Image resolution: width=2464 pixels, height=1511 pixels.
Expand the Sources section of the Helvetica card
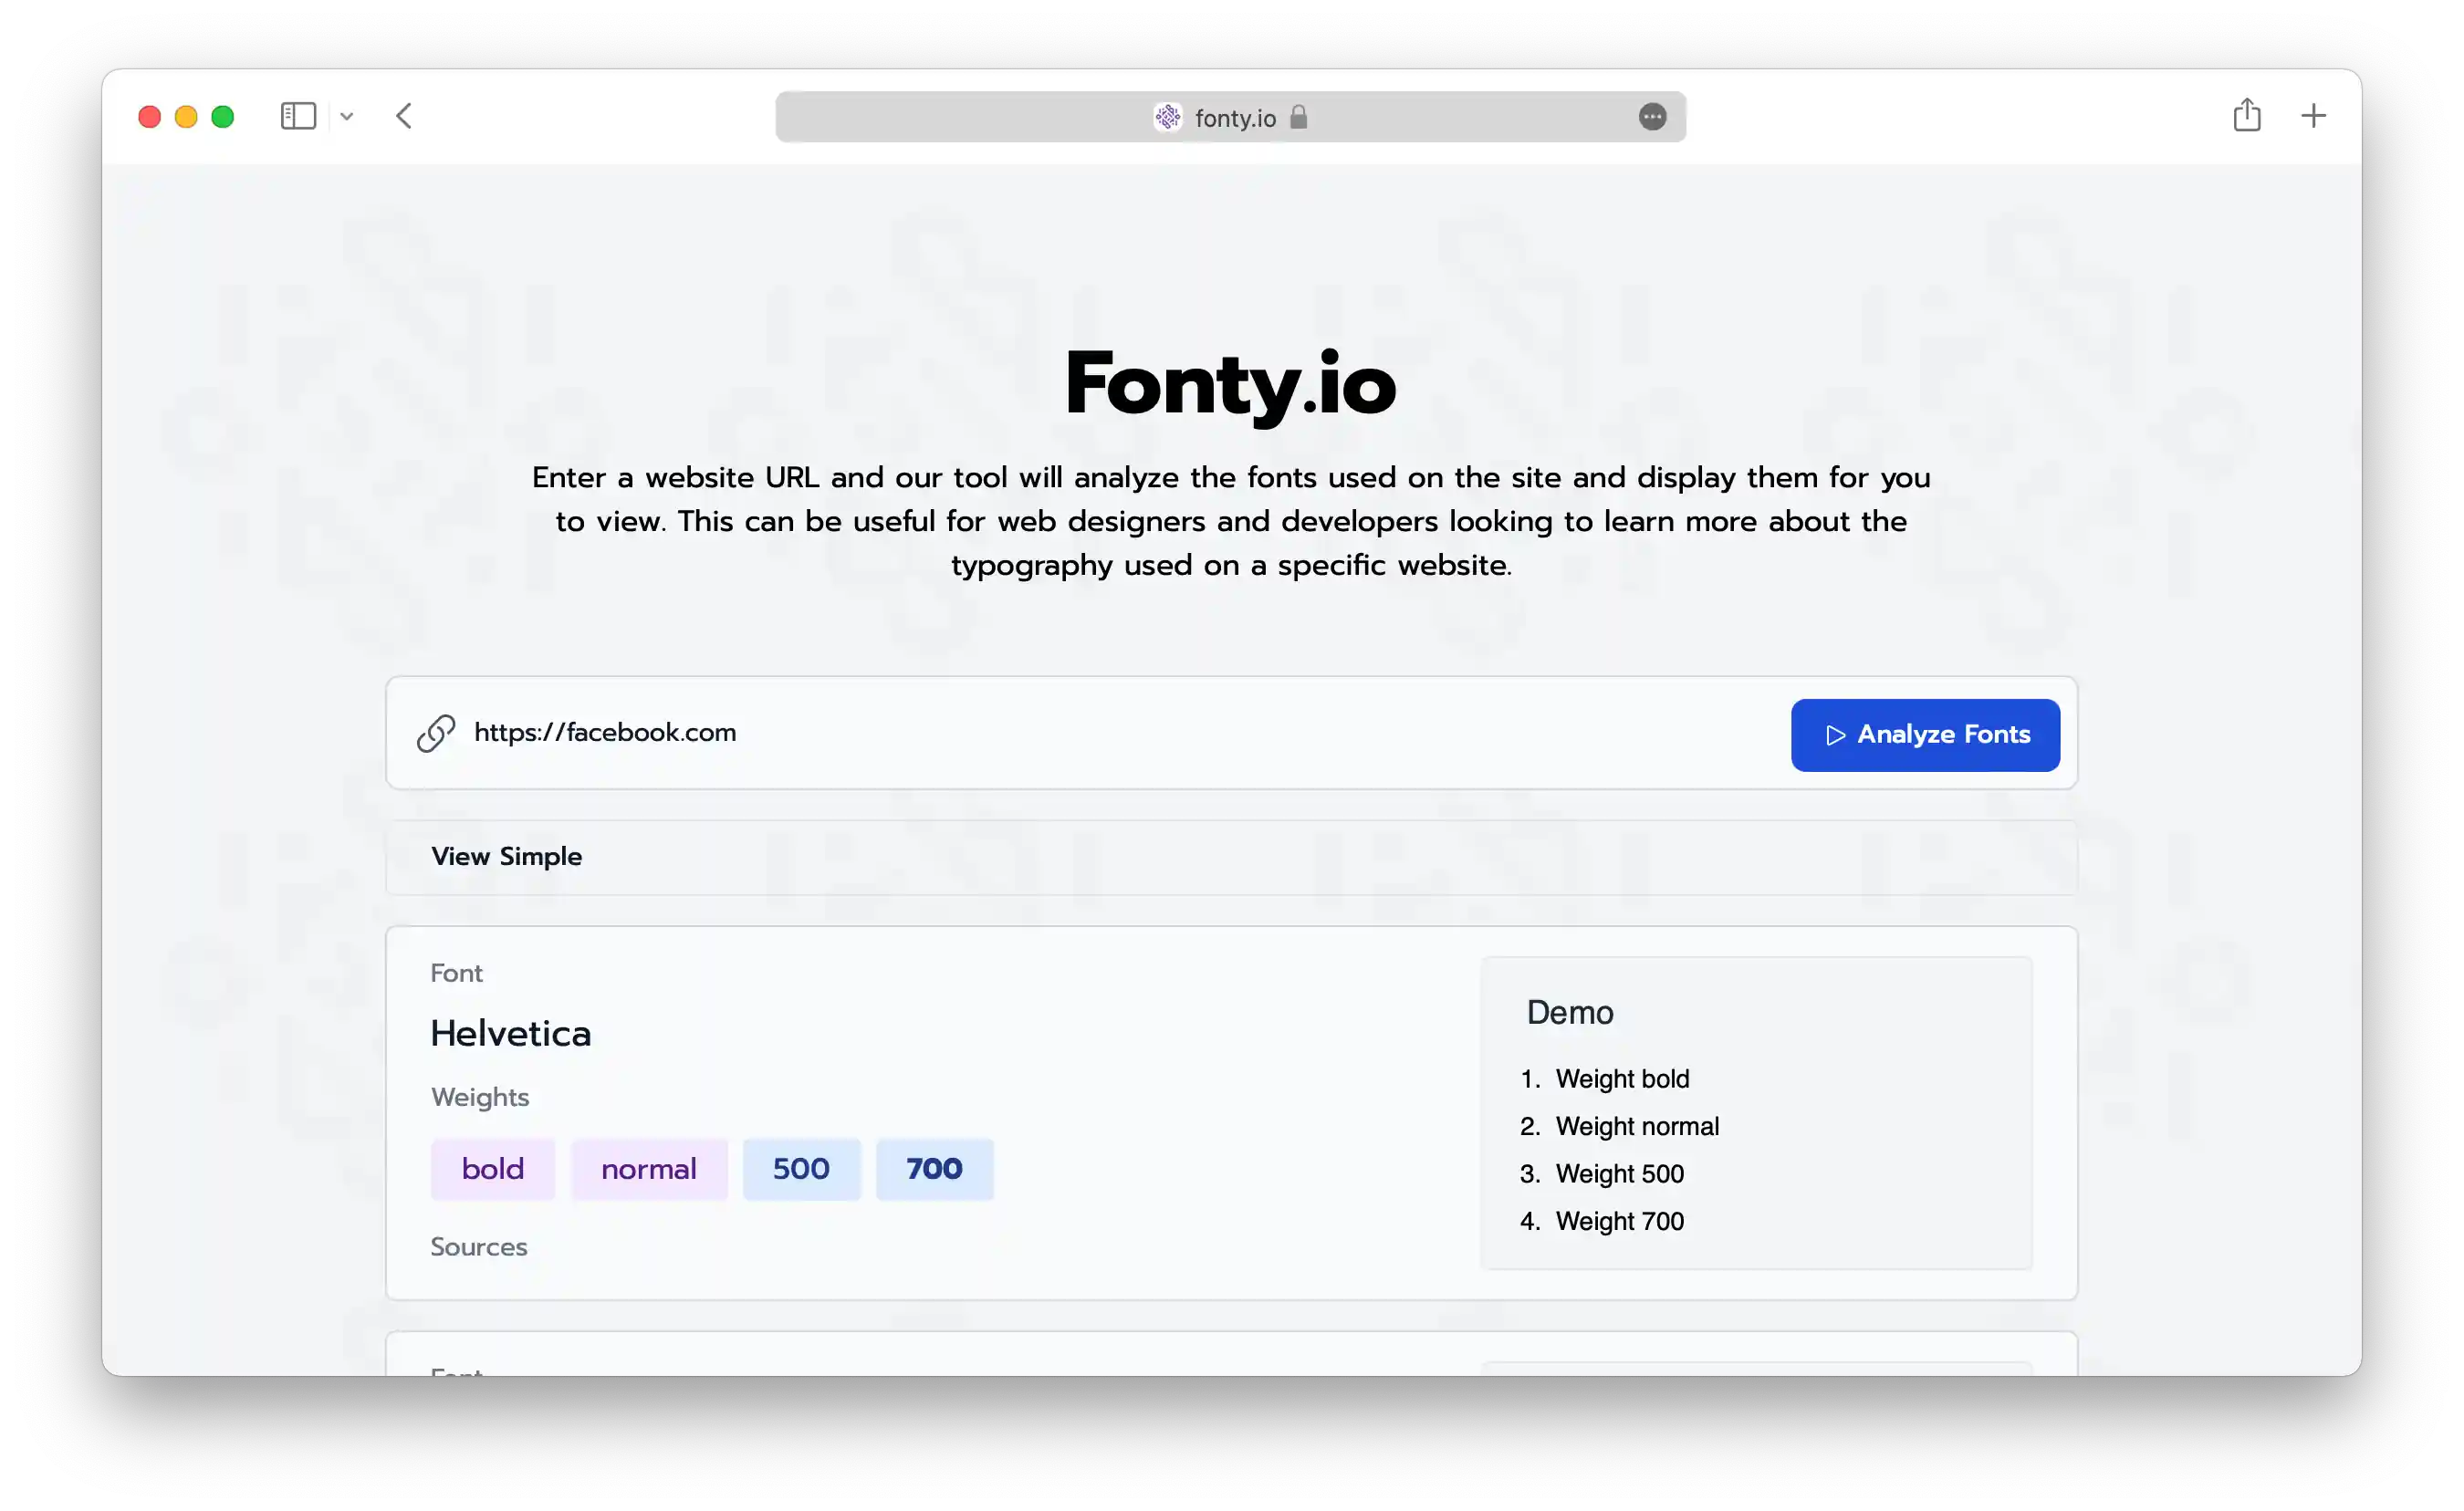pyautogui.click(x=479, y=1246)
